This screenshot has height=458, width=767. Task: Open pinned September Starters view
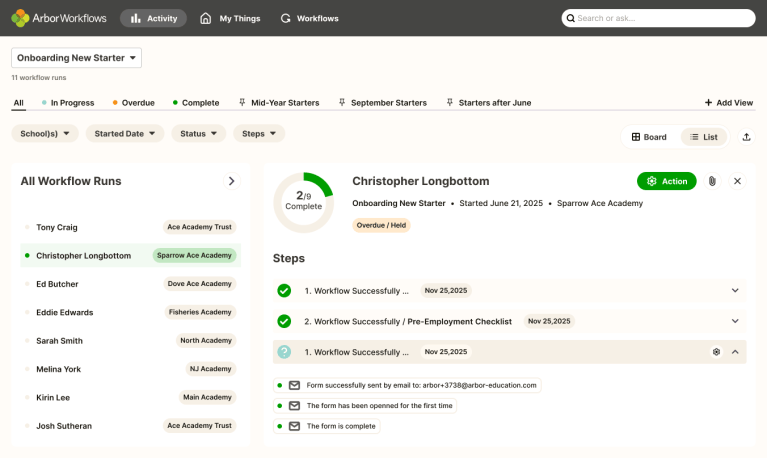tap(383, 103)
